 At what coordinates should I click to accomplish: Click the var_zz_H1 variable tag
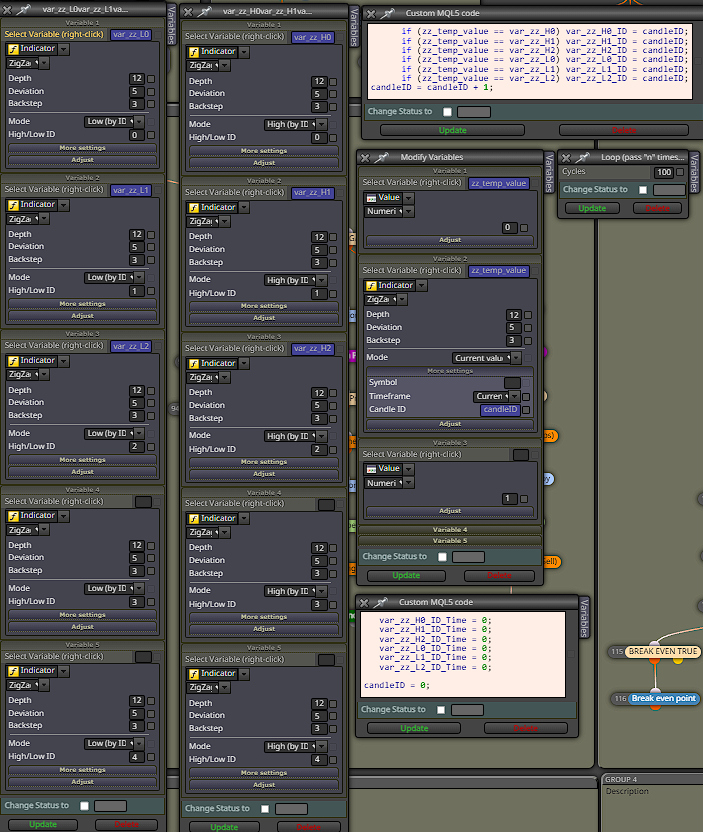pyautogui.click(x=313, y=193)
